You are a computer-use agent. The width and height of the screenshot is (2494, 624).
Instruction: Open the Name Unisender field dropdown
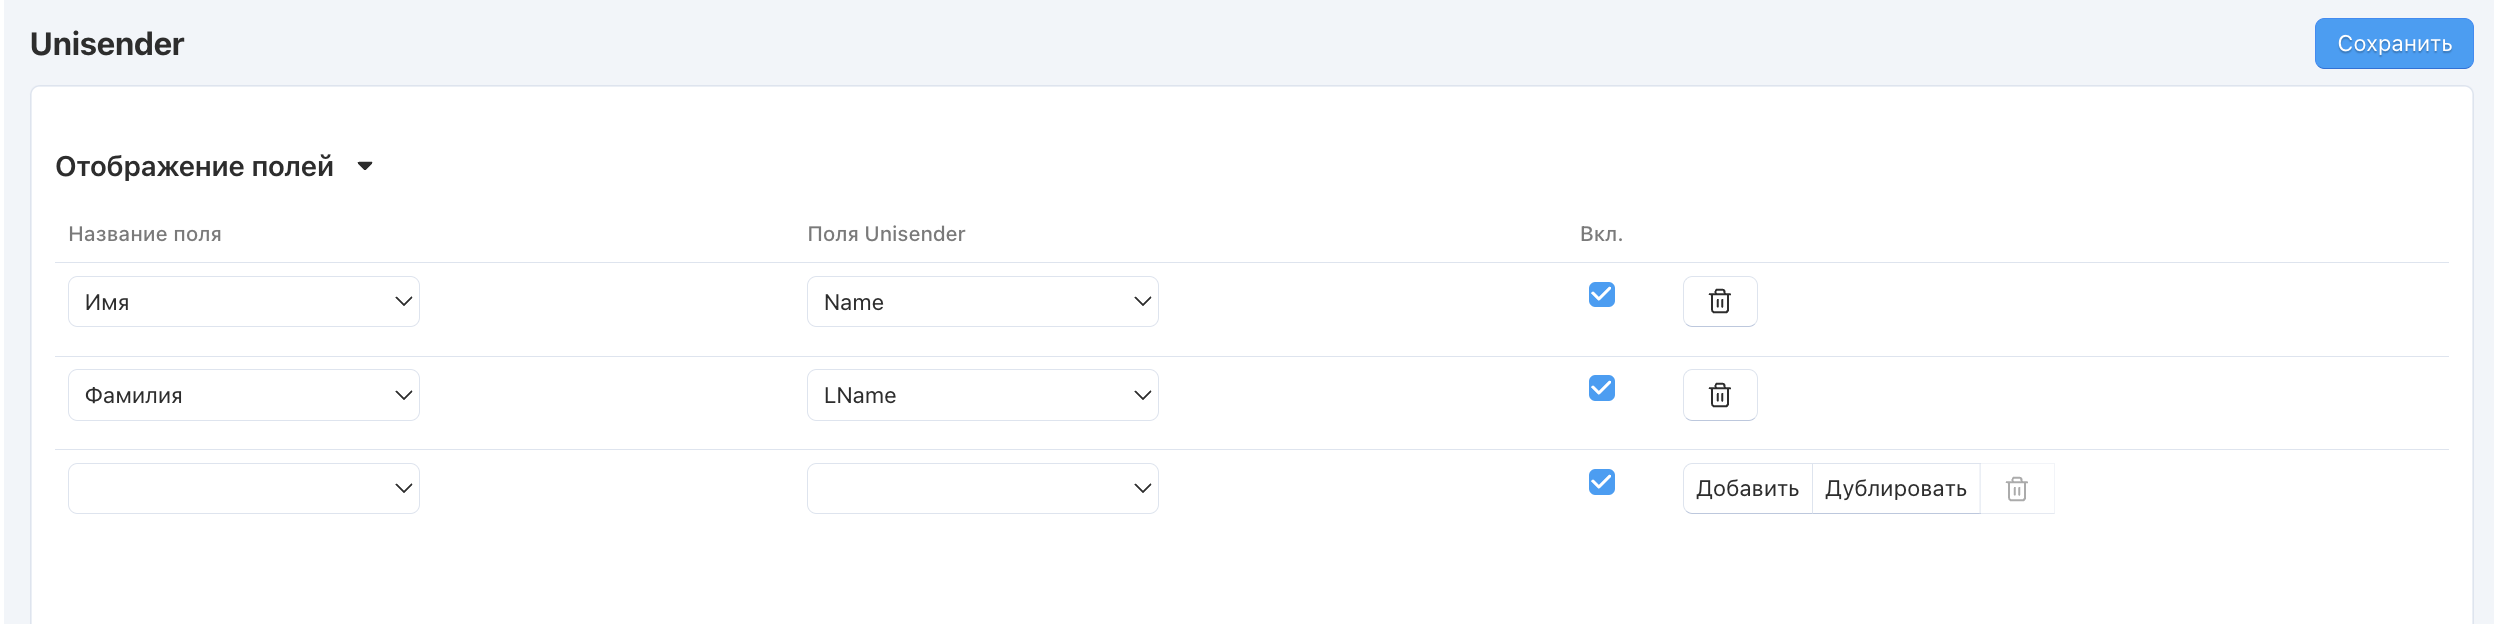point(982,302)
